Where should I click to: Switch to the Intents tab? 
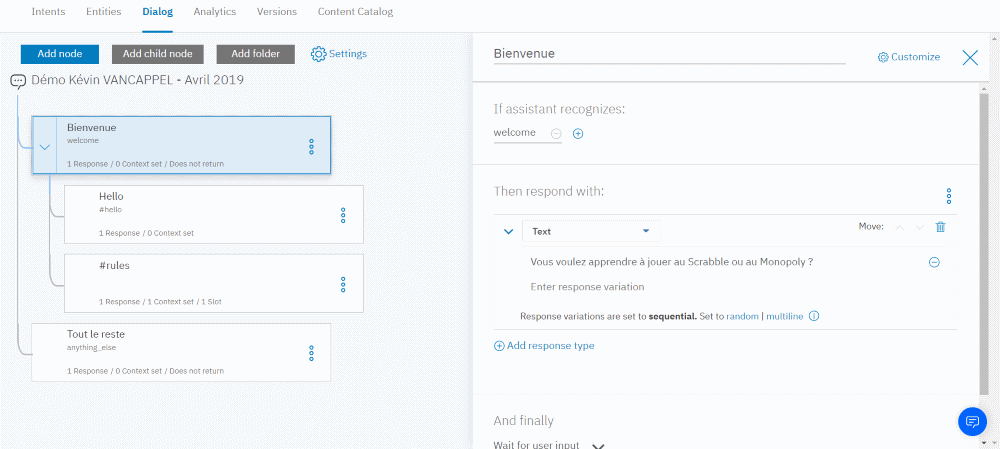click(48, 11)
